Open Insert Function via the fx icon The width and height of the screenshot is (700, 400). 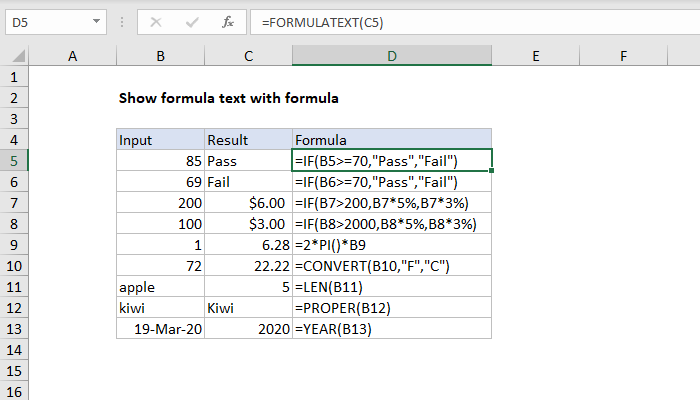228,20
